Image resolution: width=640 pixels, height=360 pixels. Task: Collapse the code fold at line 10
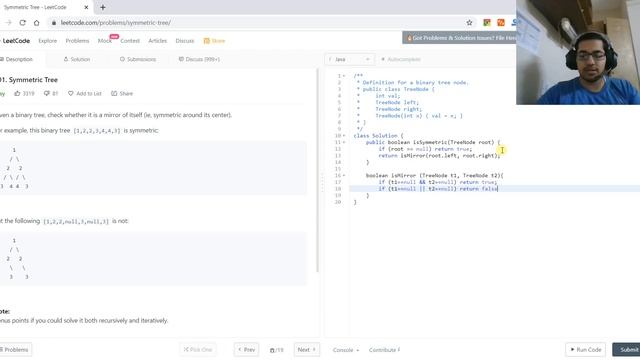click(344, 136)
